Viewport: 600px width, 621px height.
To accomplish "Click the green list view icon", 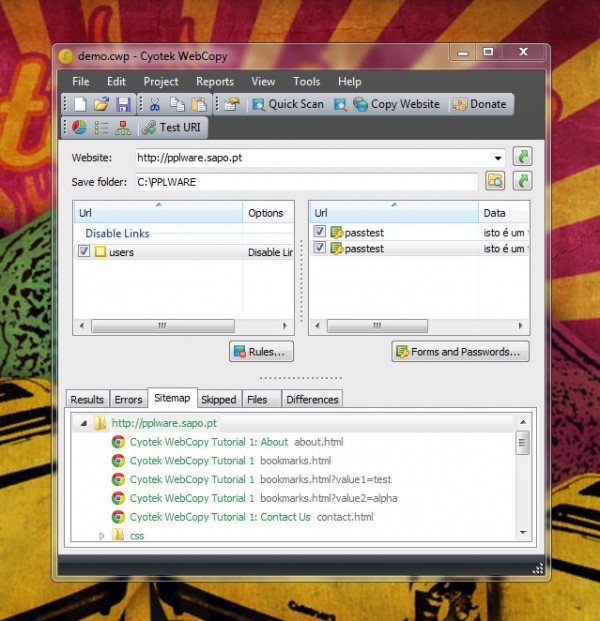I will 101,128.
